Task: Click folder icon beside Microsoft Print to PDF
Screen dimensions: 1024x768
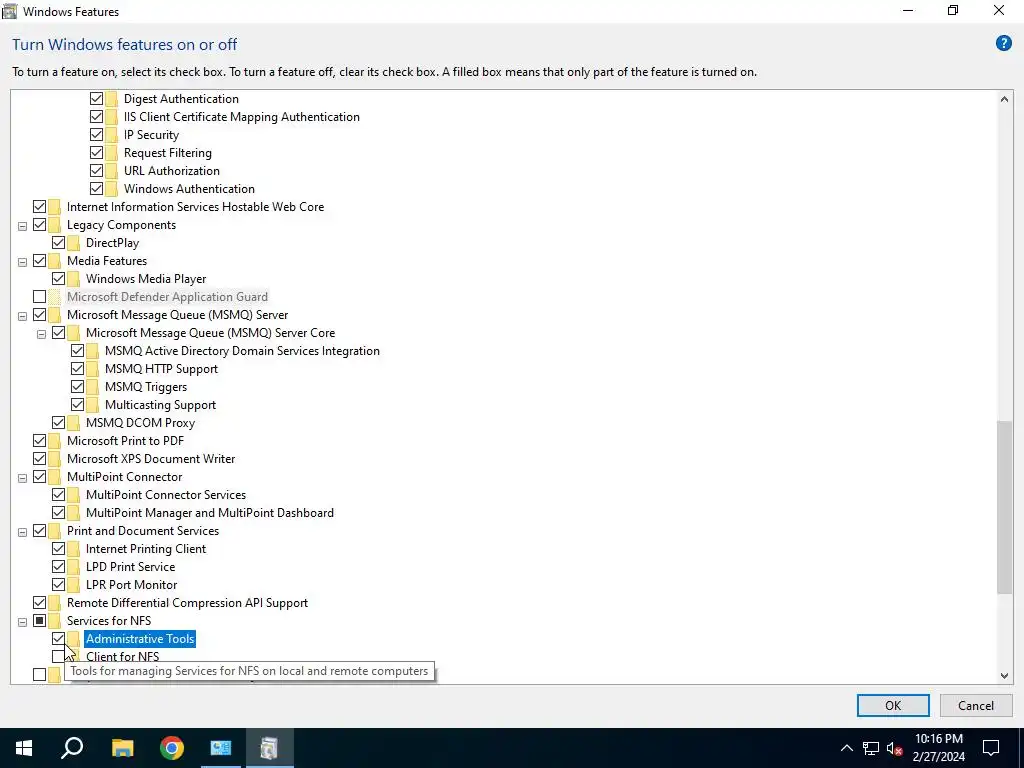Action: (54, 441)
